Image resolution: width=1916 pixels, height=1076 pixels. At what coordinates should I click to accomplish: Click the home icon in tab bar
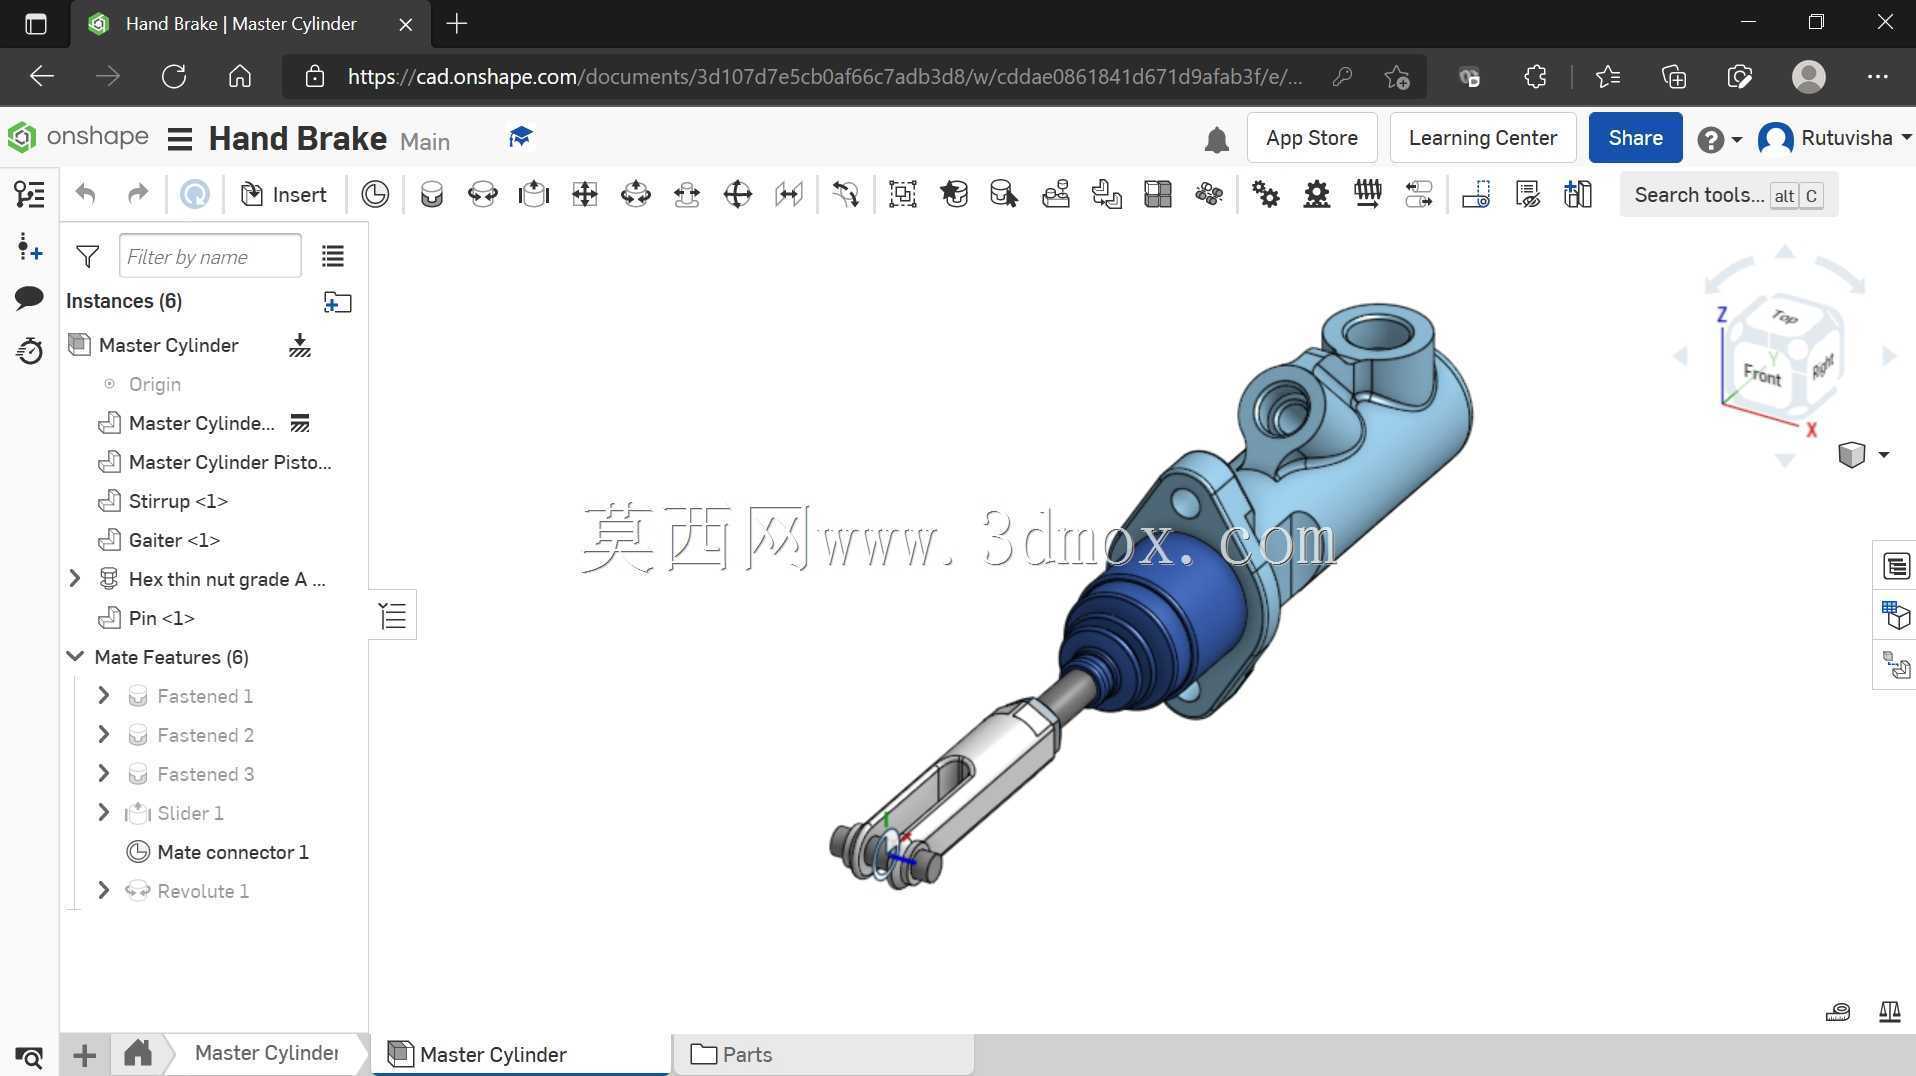pyautogui.click(x=138, y=1053)
